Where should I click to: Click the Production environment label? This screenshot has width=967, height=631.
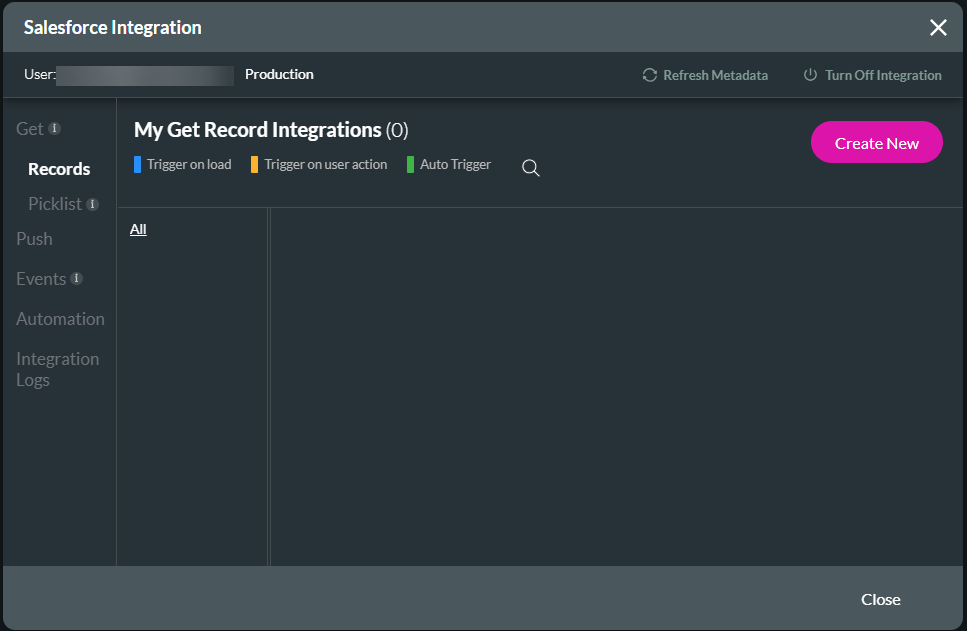pos(279,74)
